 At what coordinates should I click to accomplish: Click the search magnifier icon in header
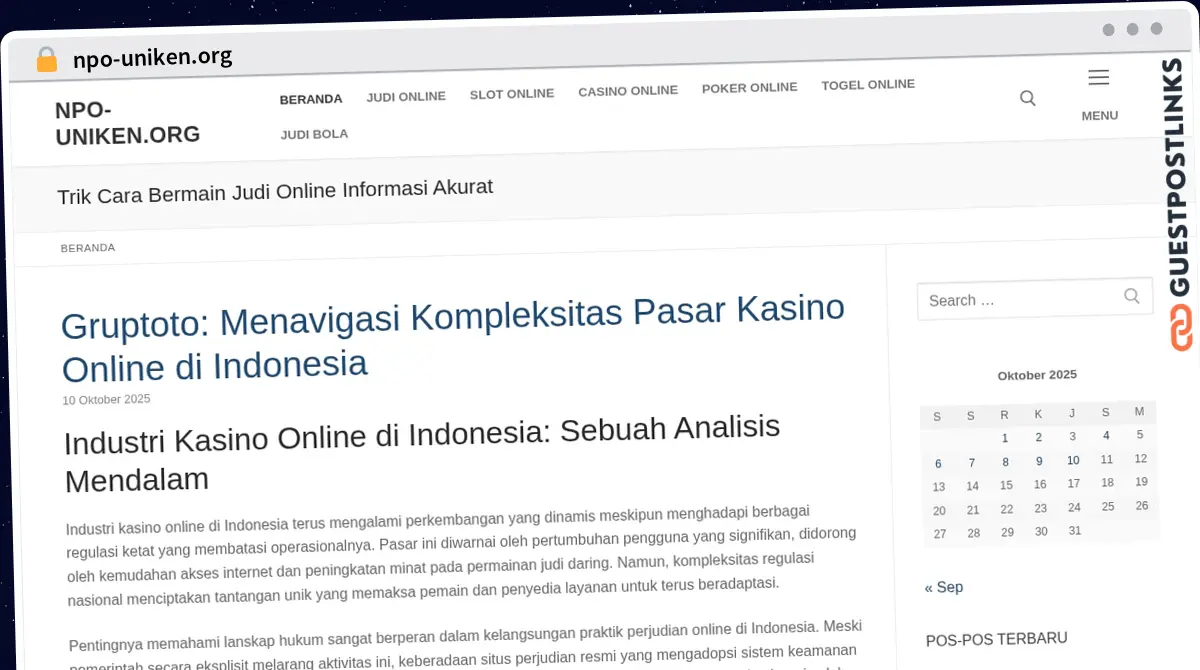(x=1027, y=98)
